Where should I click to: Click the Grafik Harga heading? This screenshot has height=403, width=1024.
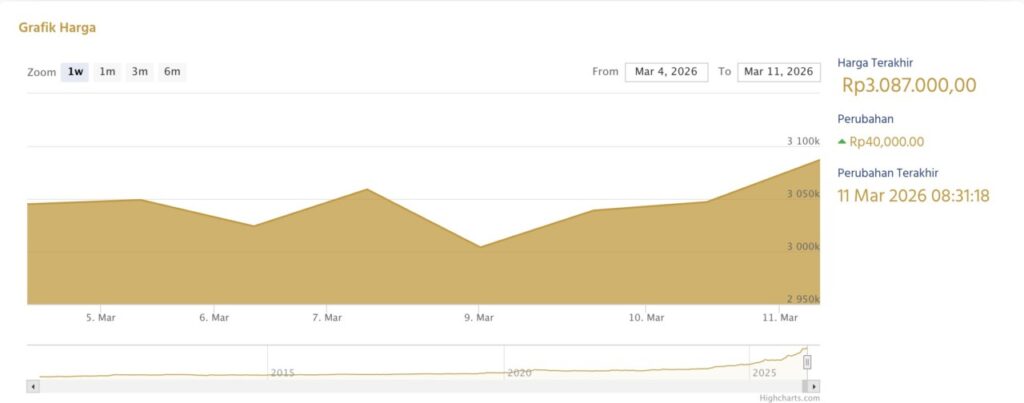point(57,28)
